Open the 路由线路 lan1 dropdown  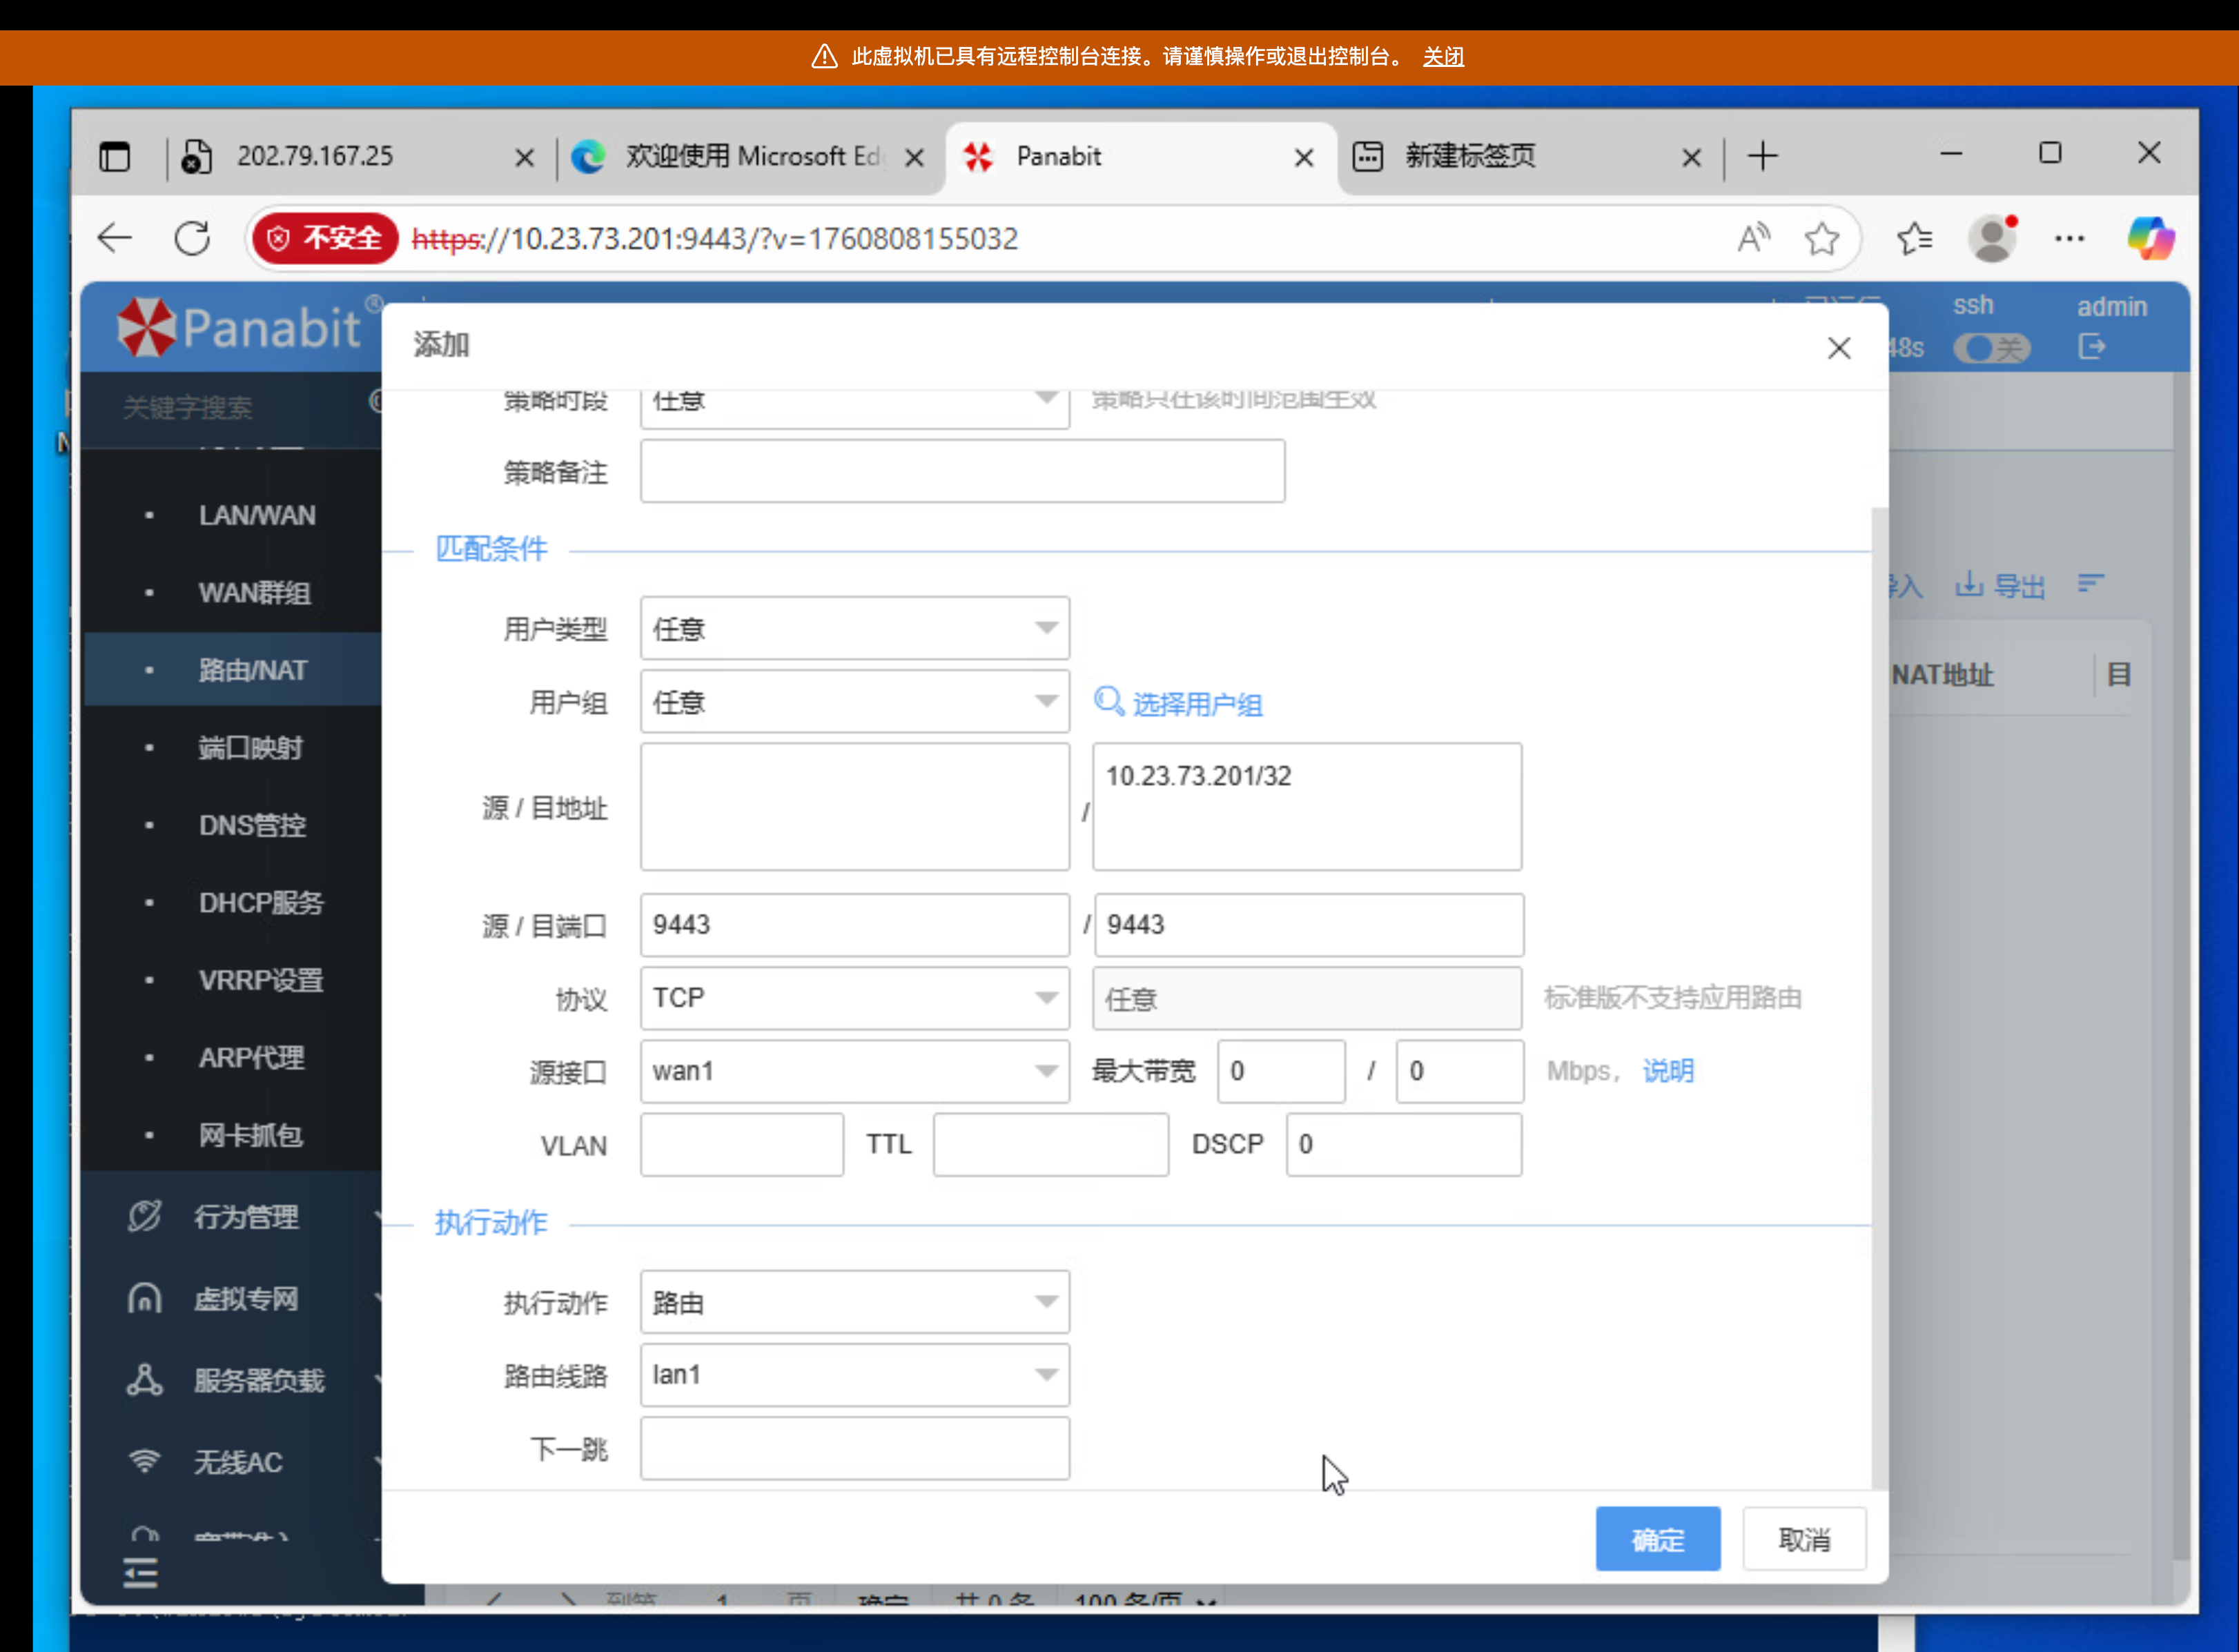click(854, 1375)
